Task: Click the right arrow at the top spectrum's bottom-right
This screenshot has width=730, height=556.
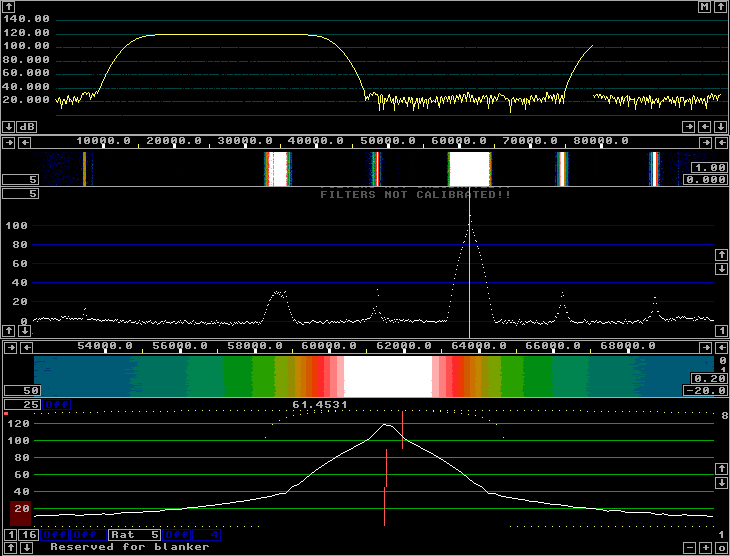Action: tap(689, 126)
